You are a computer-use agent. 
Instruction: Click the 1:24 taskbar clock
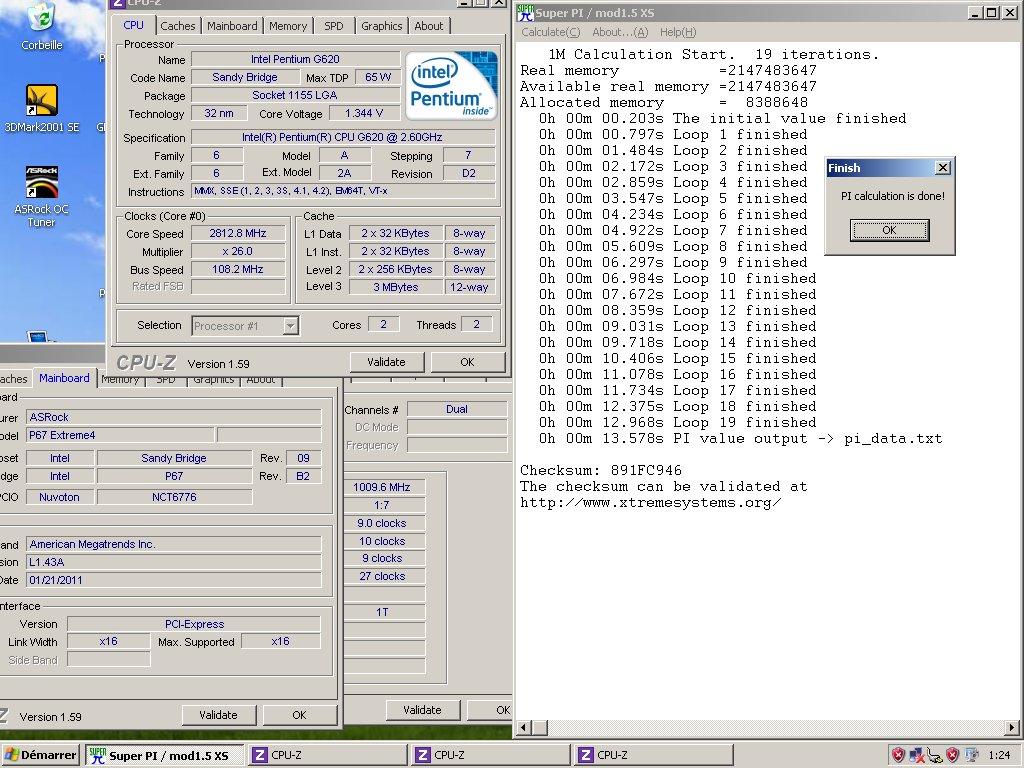[999, 755]
